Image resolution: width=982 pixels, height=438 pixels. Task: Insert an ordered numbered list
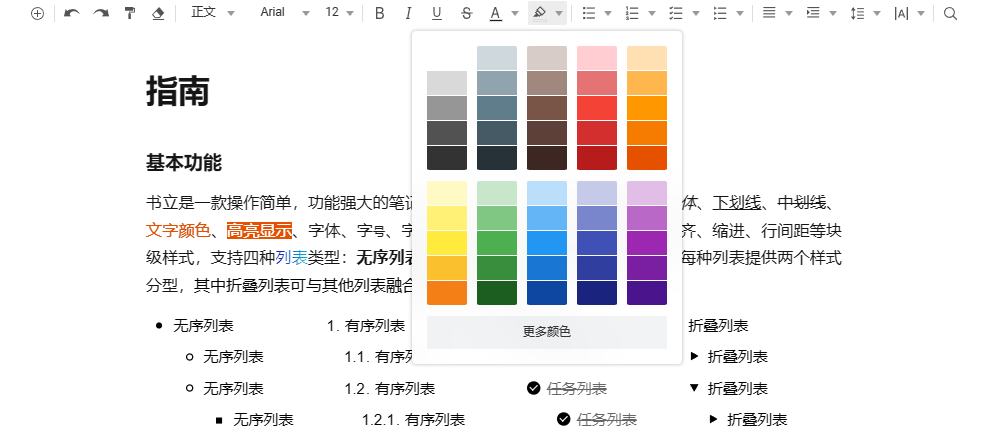tap(632, 13)
